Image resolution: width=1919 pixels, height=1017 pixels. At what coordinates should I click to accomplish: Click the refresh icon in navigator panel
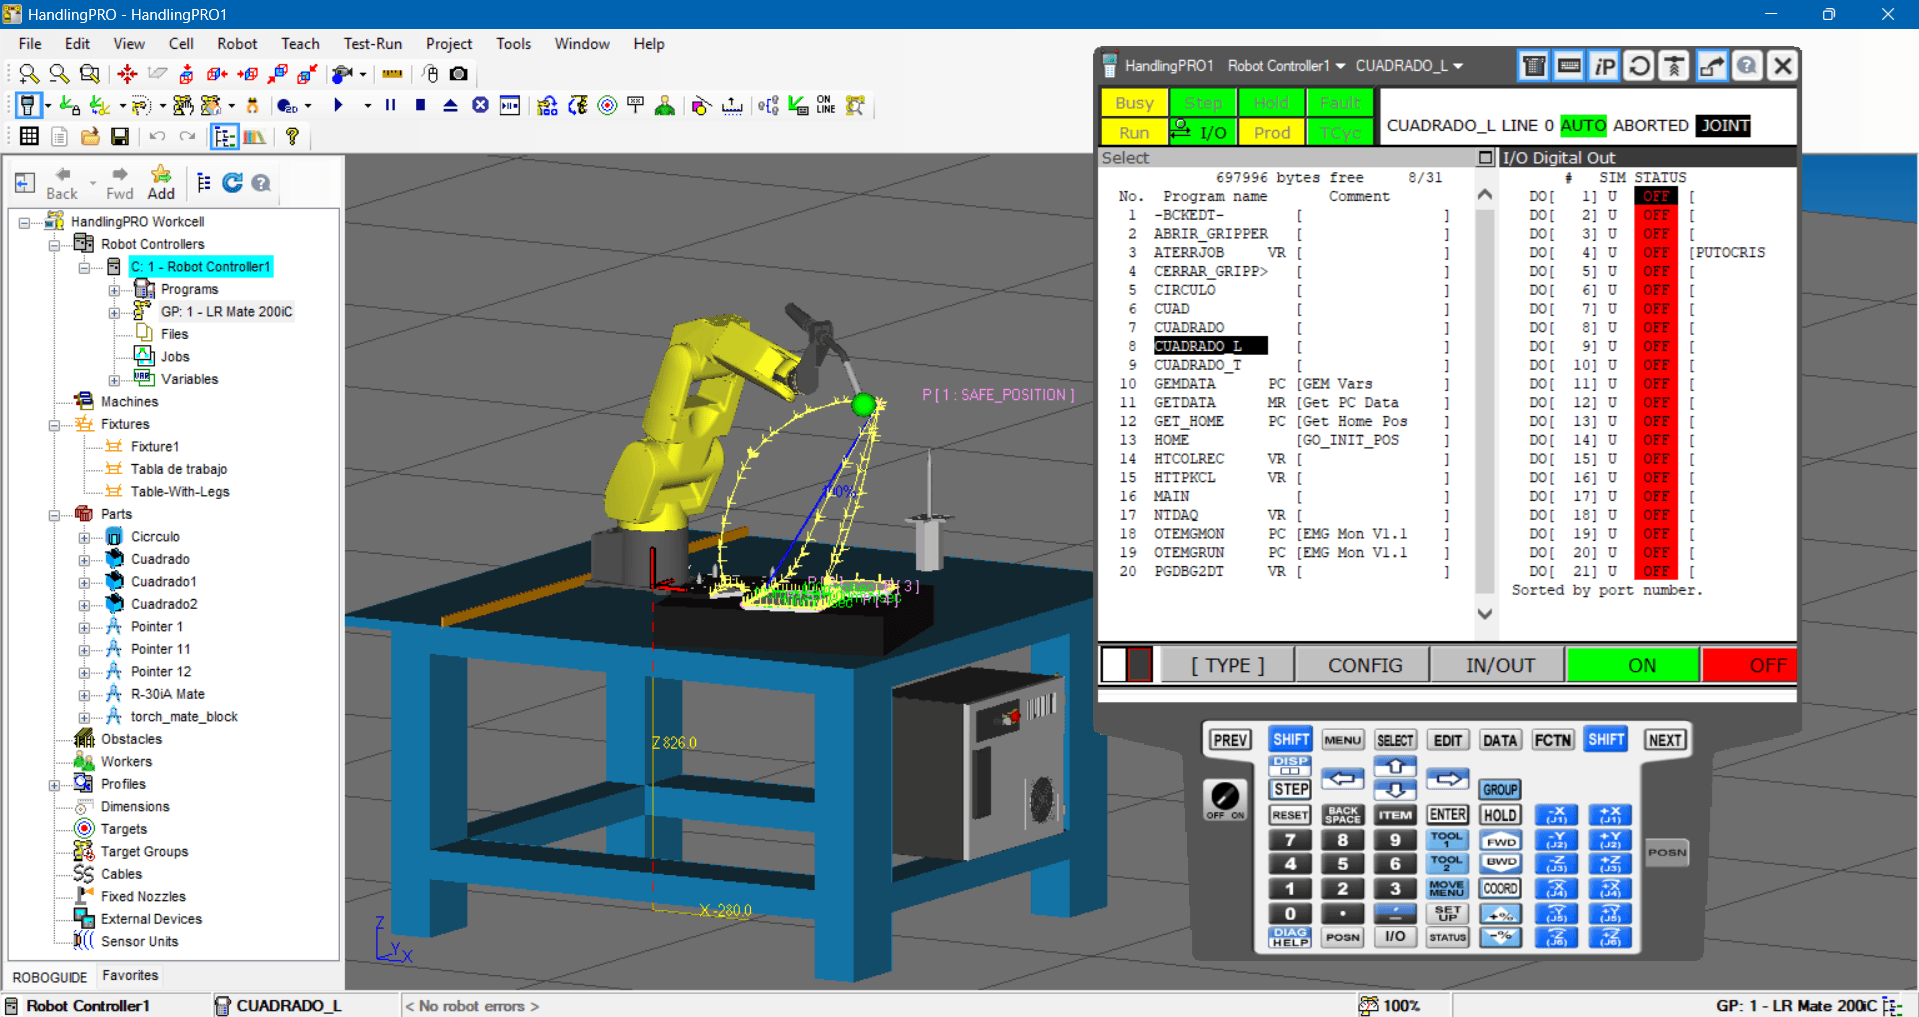click(233, 183)
